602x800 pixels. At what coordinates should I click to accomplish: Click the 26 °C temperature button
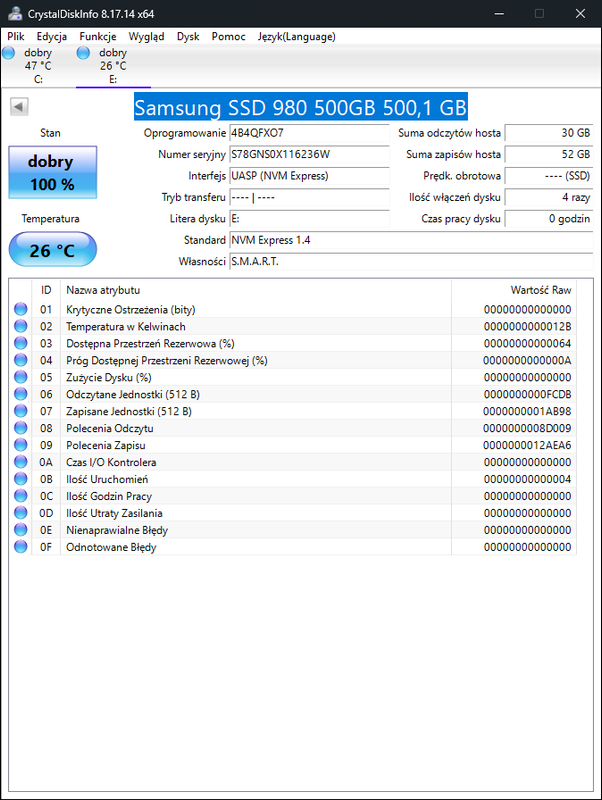pyautogui.click(x=53, y=249)
